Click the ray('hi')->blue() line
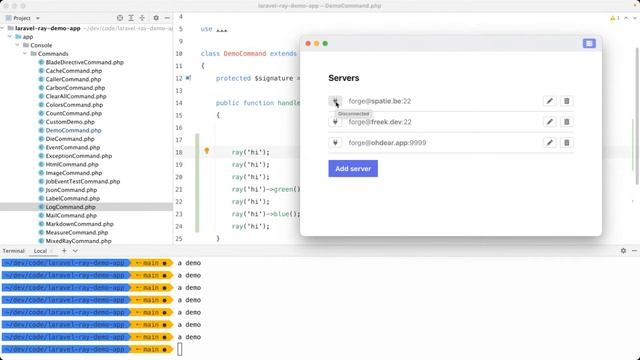640x360 pixels. (x=266, y=214)
